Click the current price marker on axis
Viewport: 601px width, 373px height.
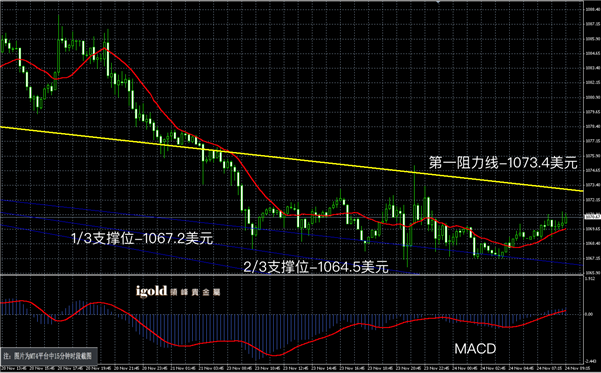593,217
